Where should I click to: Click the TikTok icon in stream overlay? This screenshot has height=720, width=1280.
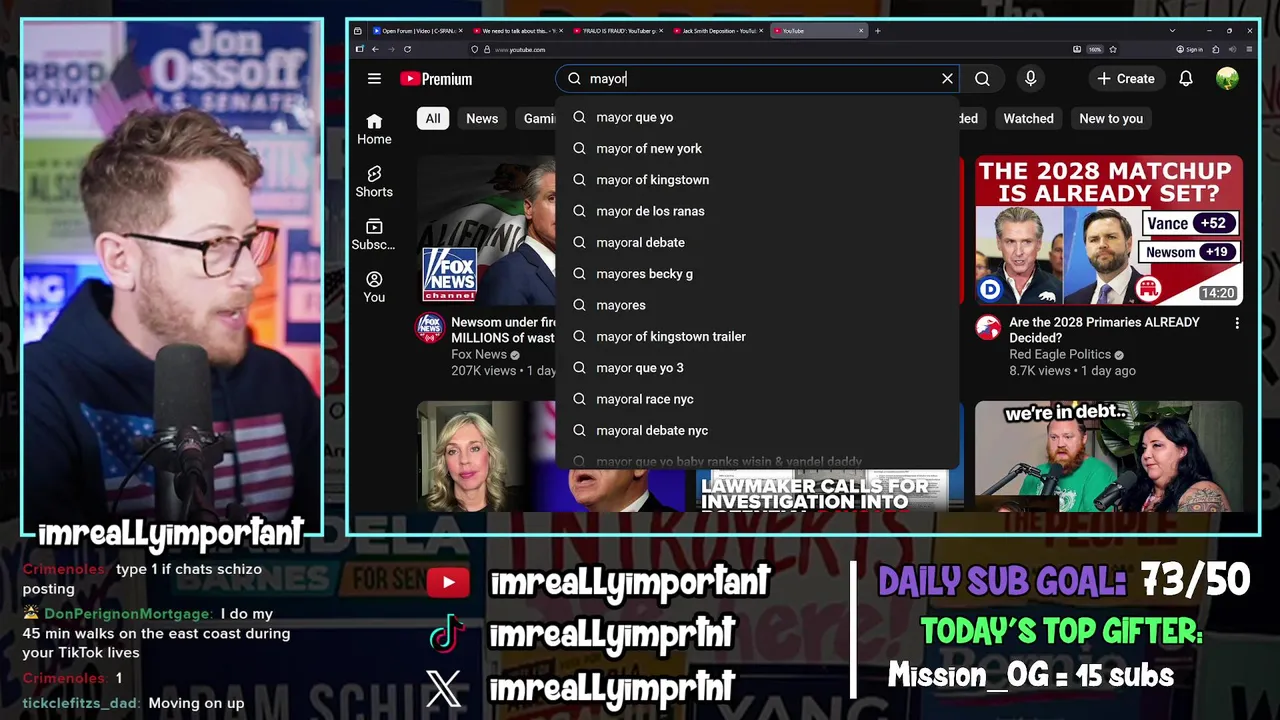tap(447, 634)
